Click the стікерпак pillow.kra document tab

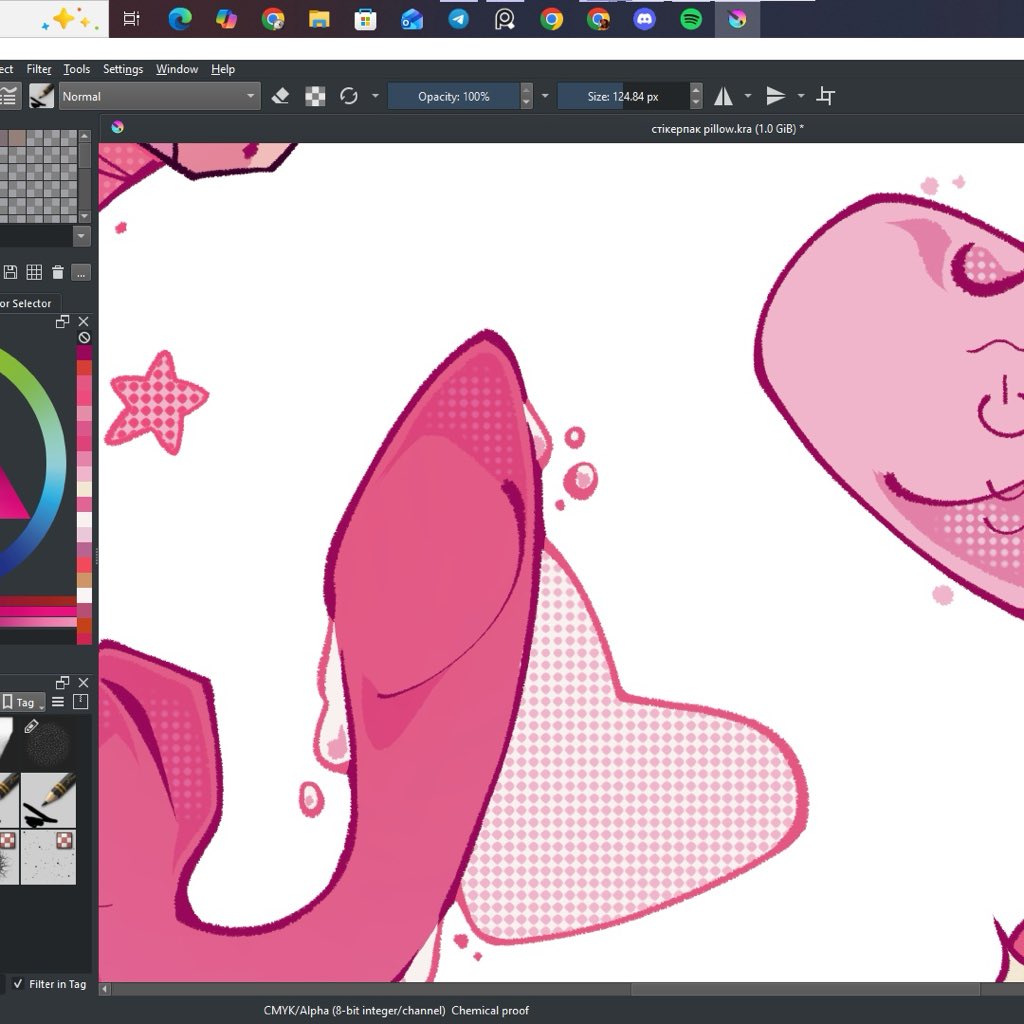(x=727, y=129)
